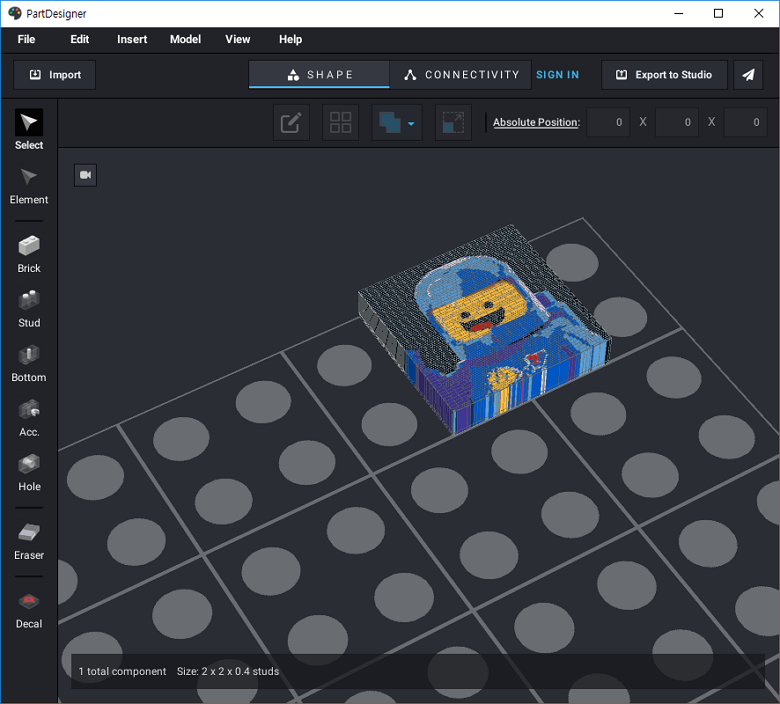Click the overlapping blue squares icon
The image size is (780, 704).
tap(390, 122)
